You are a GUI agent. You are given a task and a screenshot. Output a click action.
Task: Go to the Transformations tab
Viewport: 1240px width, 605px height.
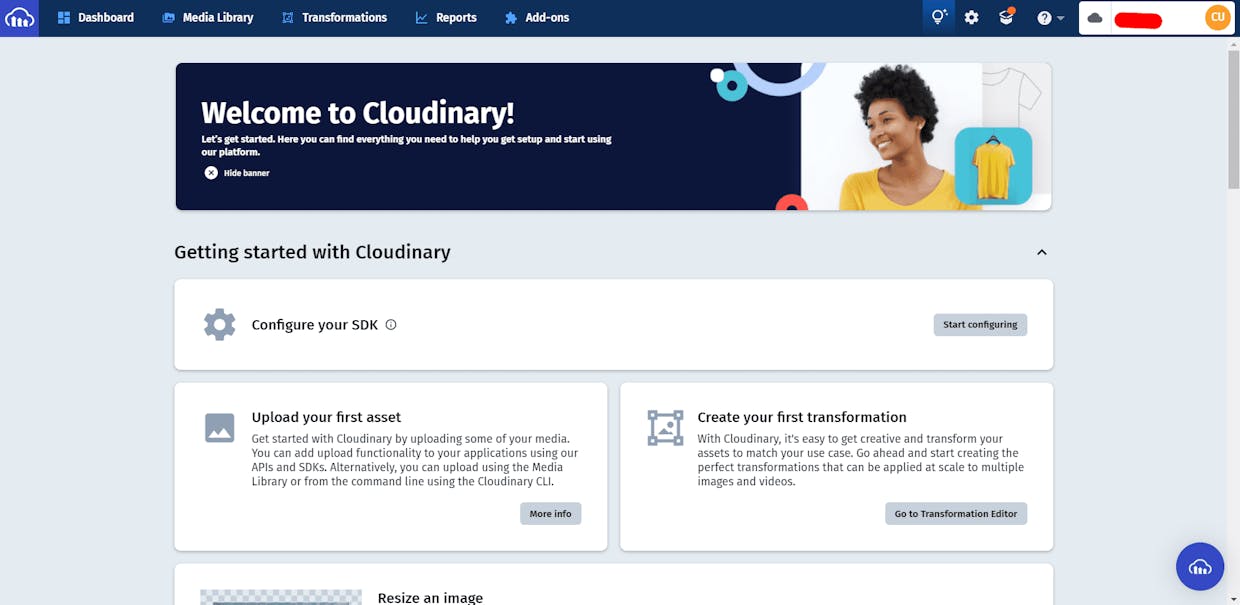coord(334,18)
